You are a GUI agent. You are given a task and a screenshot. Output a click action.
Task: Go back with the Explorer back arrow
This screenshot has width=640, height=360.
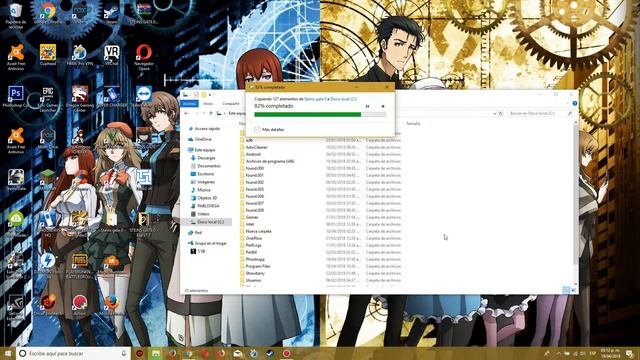coord(187,113)
